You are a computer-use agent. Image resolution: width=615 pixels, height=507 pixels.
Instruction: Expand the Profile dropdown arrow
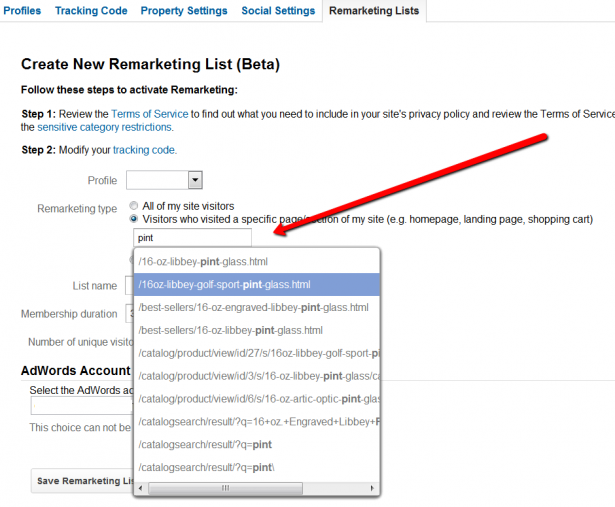195,180
